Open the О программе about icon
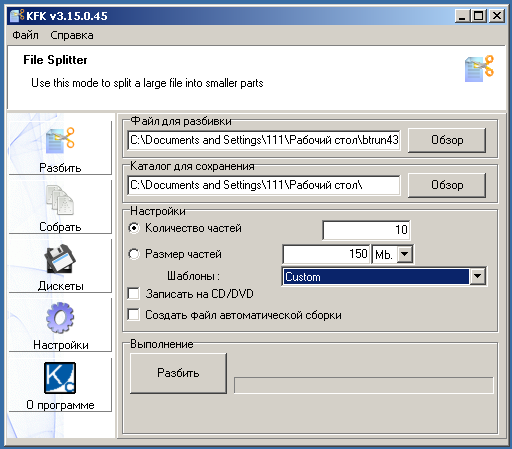The width and height of the screenshot is (512, 449). tap(60, 378)
